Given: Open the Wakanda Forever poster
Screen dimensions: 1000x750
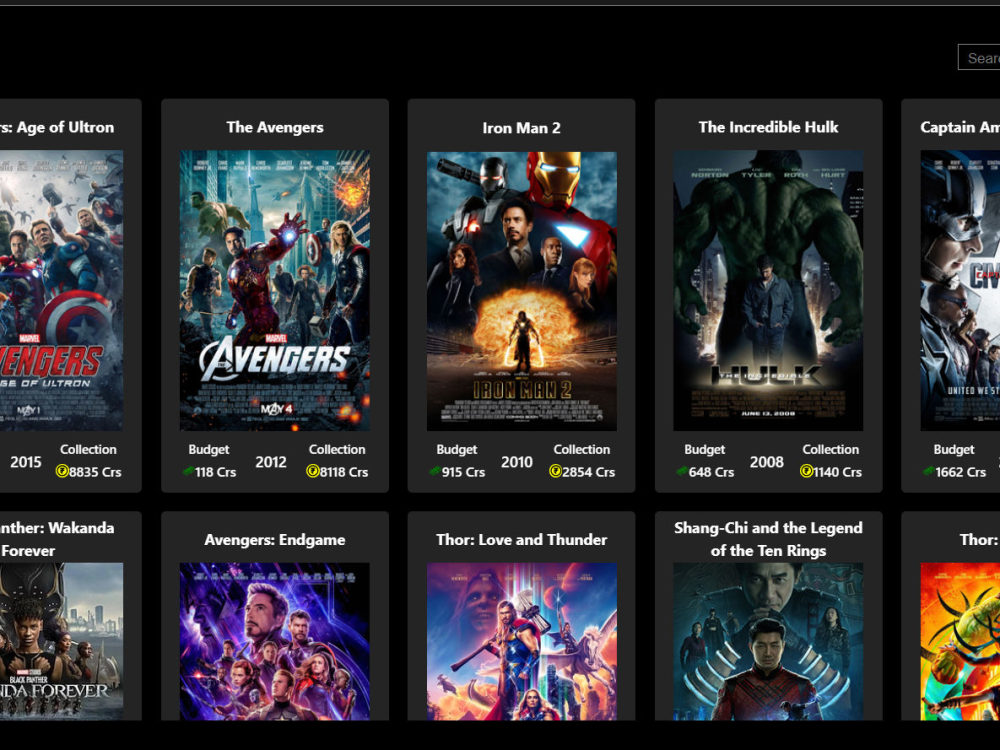Looking at the screenshot, I should coord(61,642).
